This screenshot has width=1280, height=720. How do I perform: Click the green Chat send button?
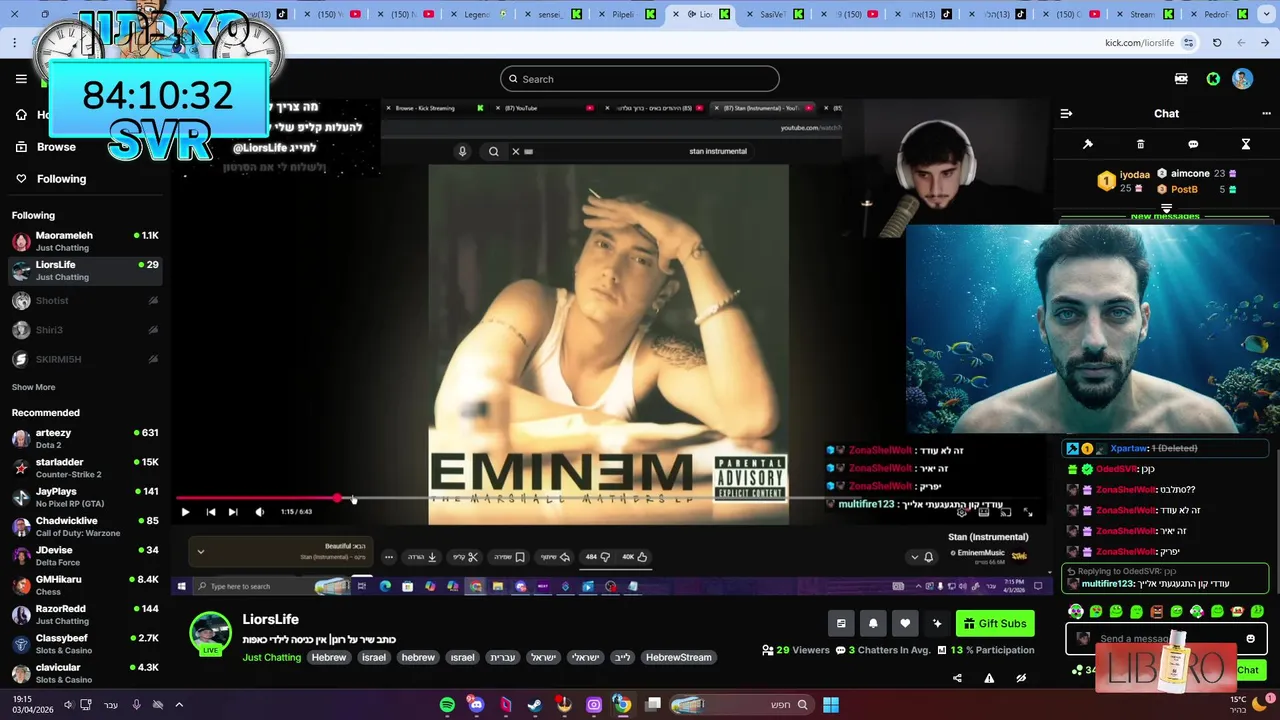[1247, 670]
